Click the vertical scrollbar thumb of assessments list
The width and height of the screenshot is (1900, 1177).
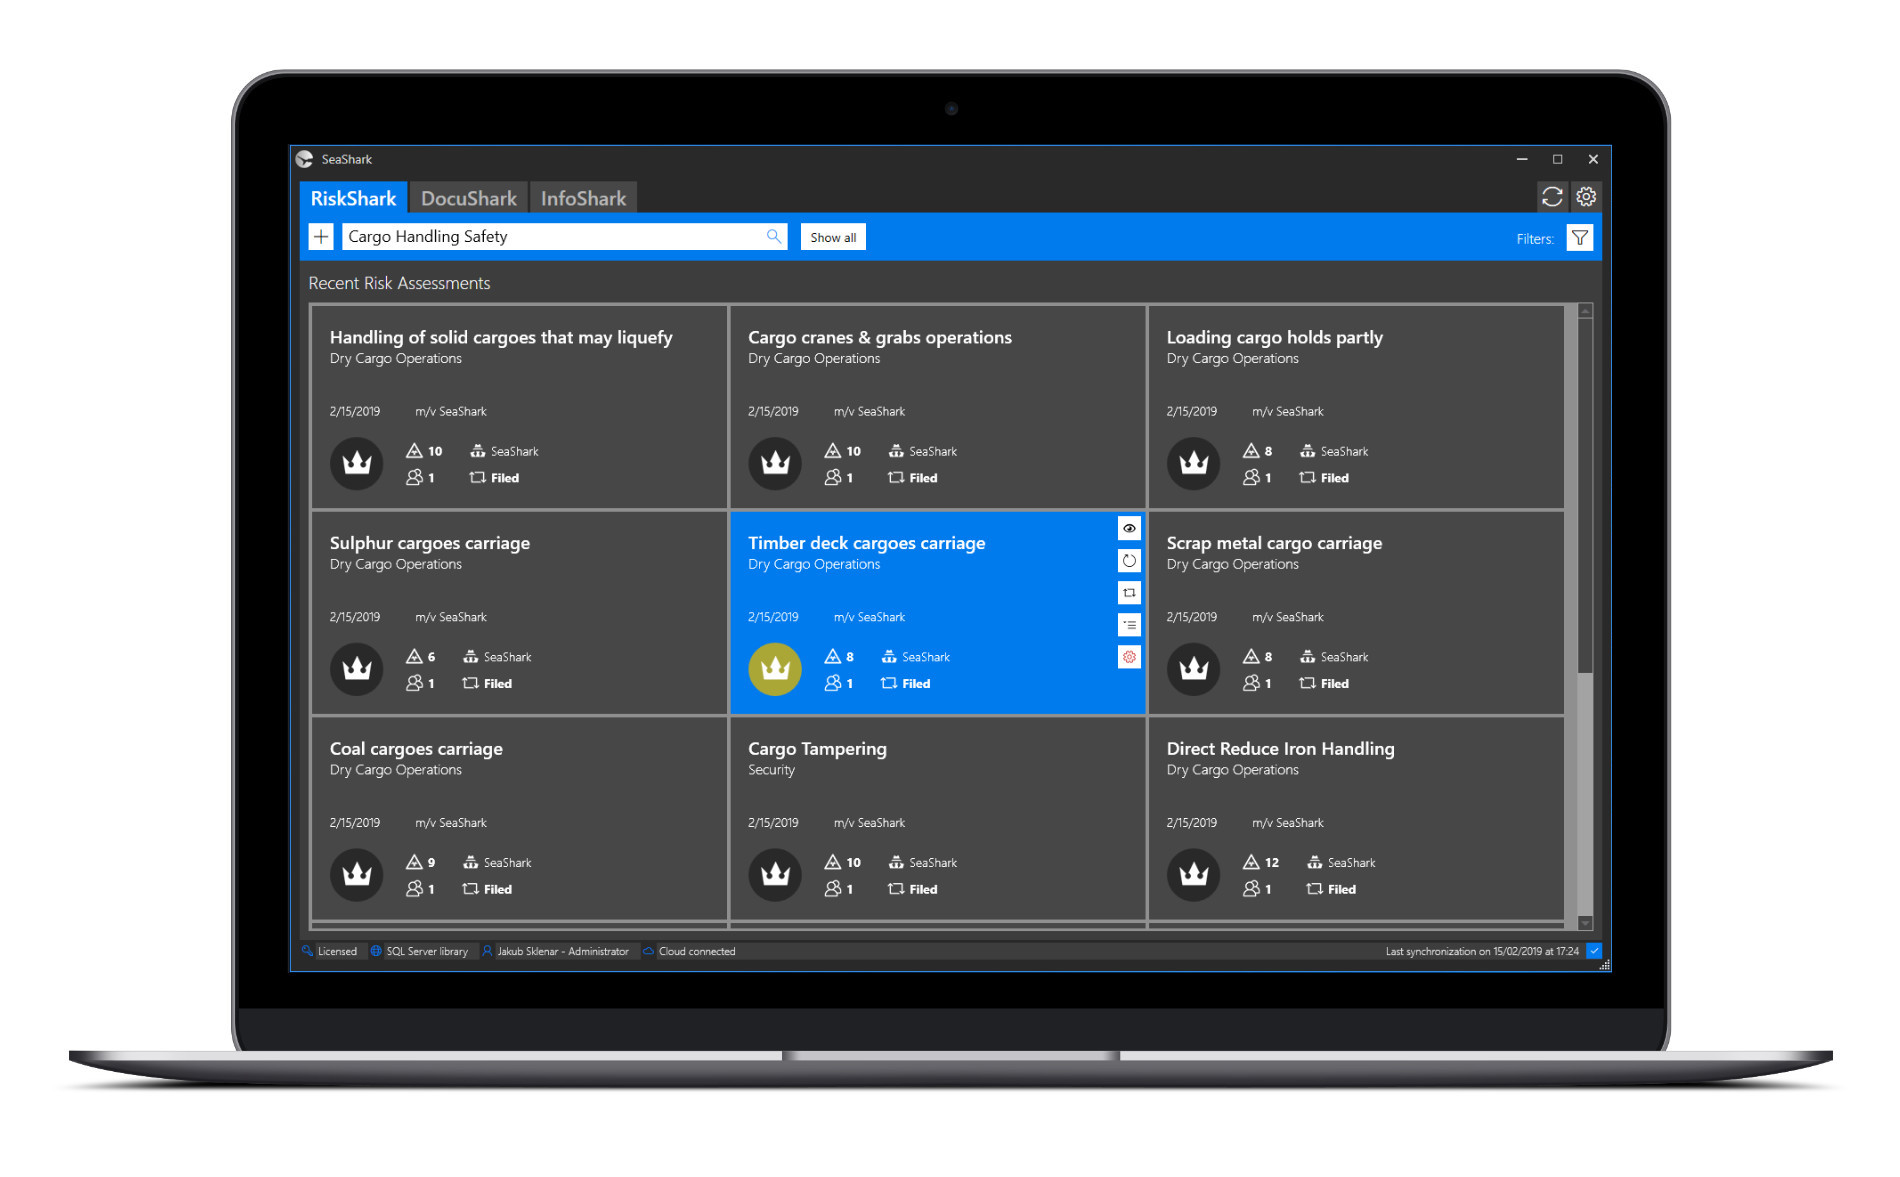[1585, 496]
